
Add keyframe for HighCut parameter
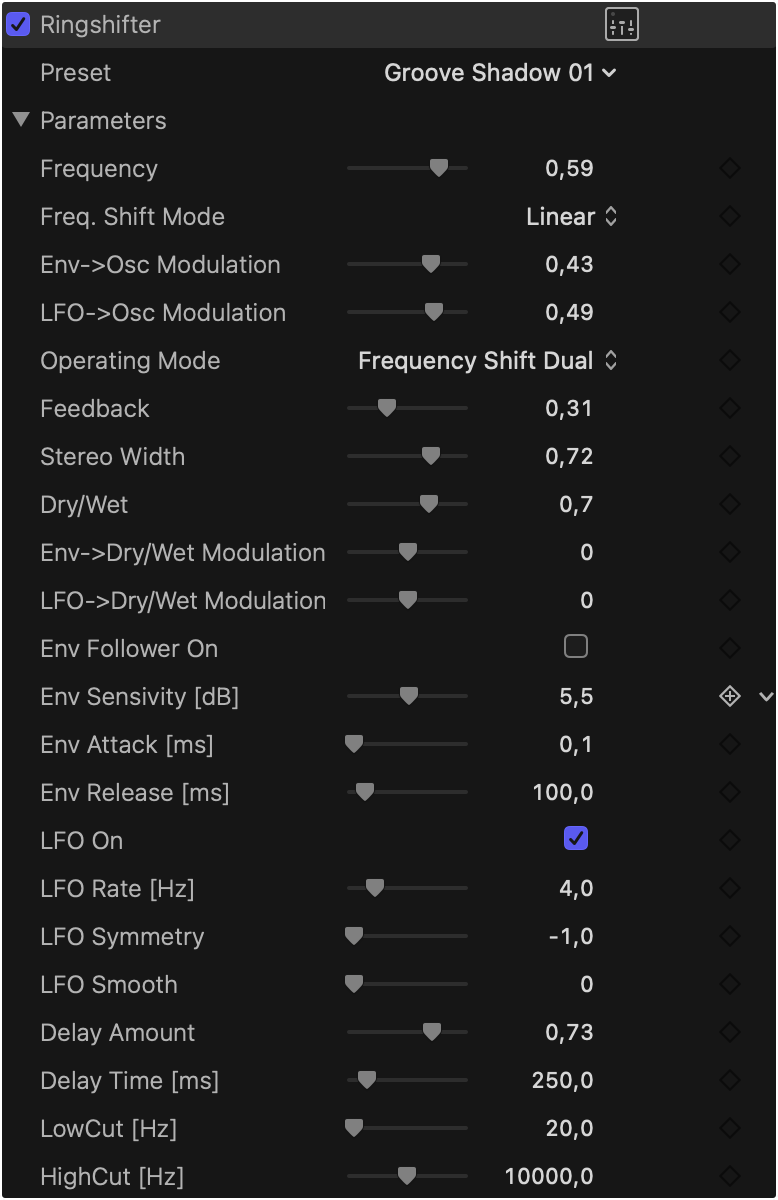tap(730, 1177)
